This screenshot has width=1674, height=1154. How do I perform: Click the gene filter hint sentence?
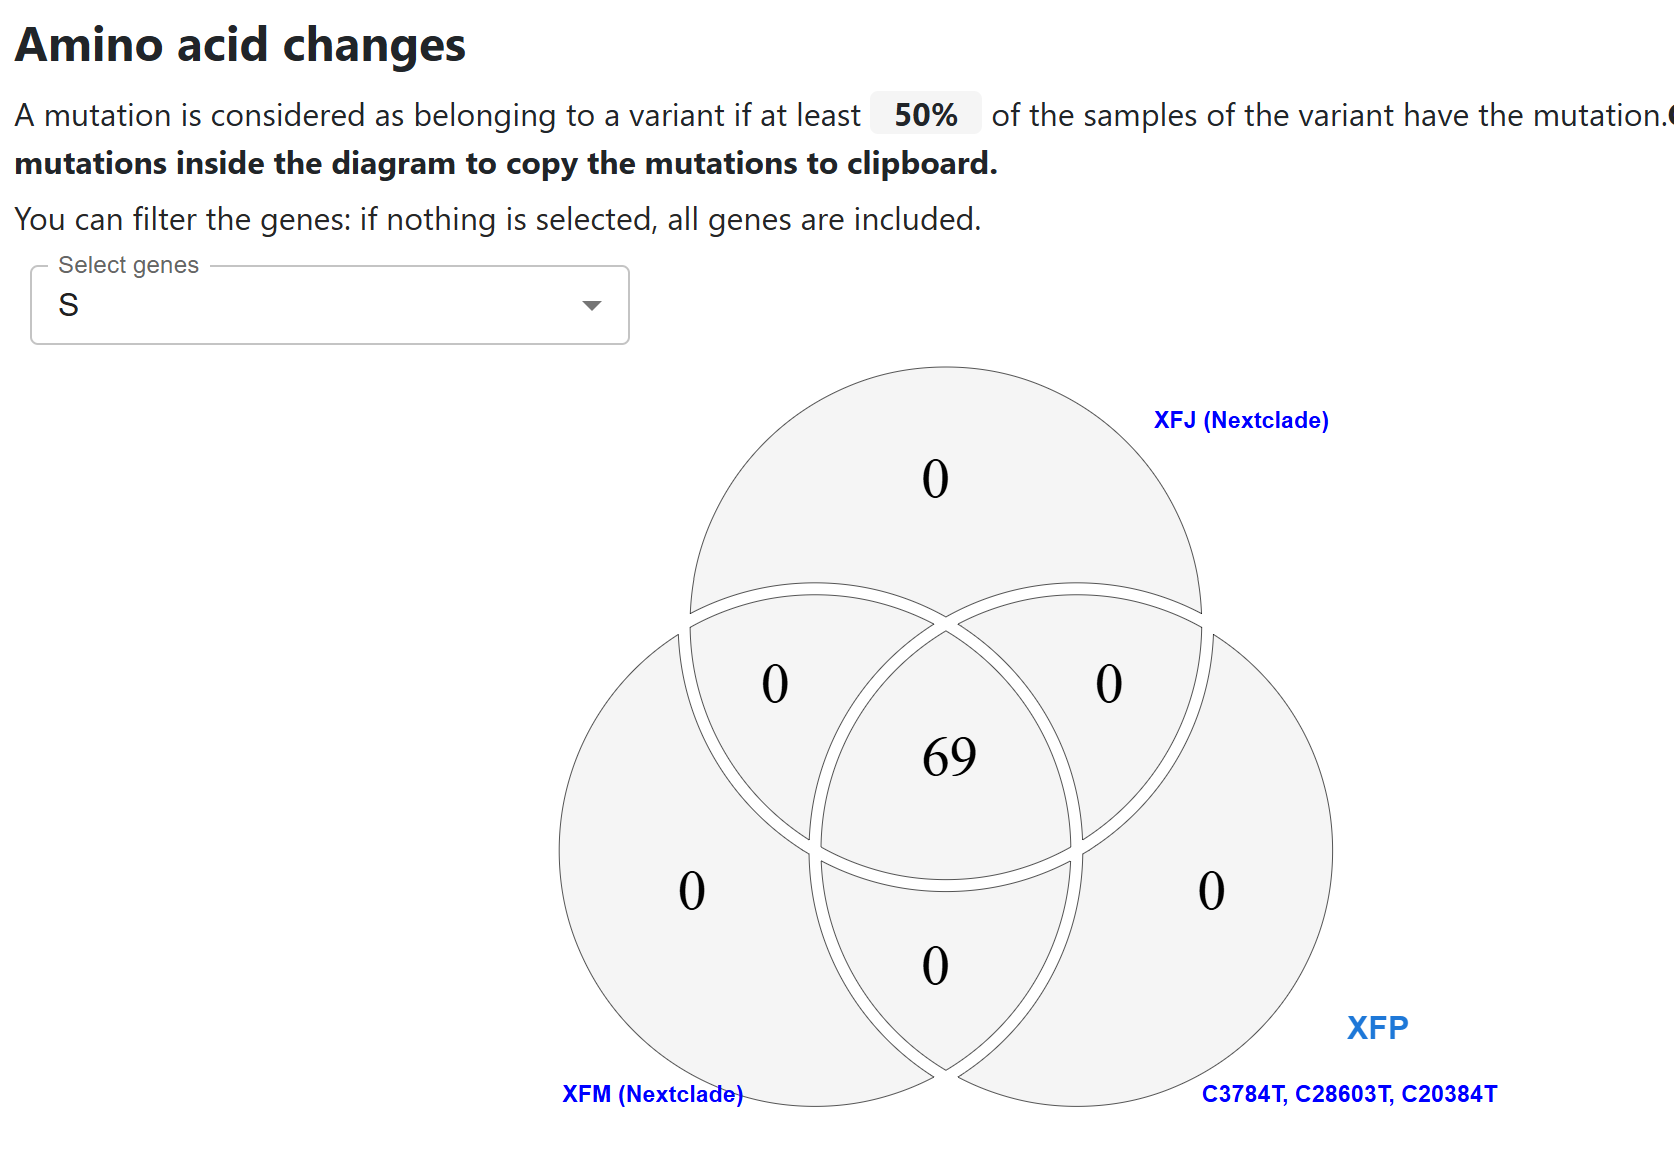point(498,219)
